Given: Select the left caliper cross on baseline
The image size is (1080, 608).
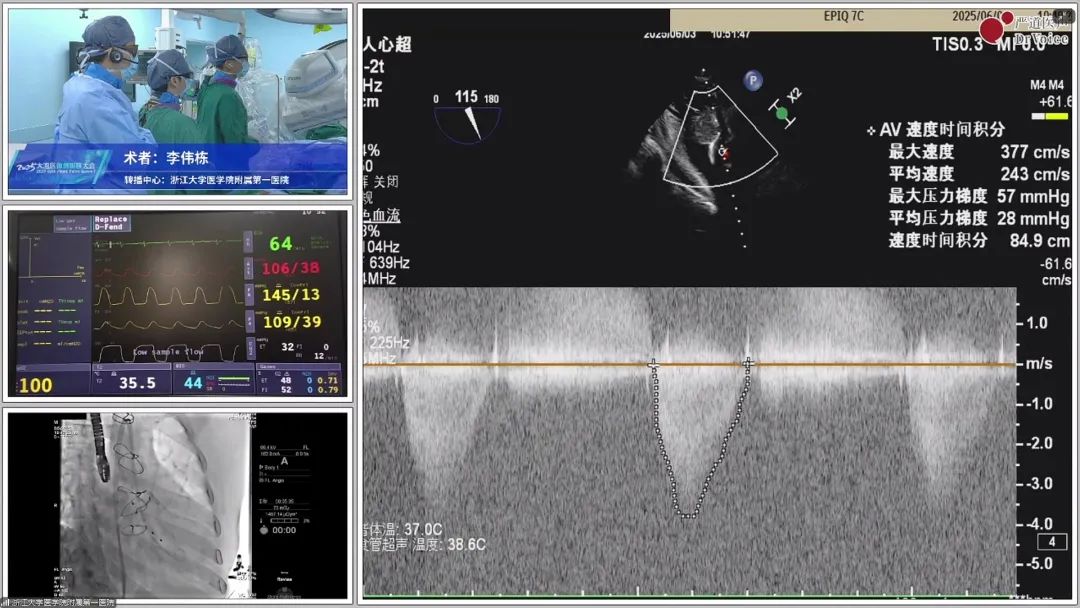Looking at the screenshot, I should click(654, 365).
